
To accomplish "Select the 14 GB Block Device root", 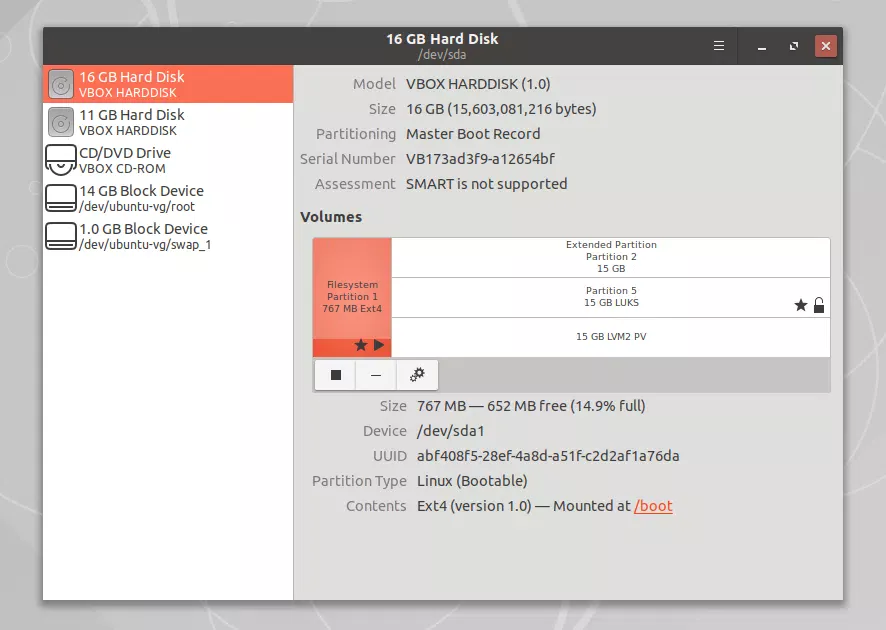I will tap(140, 198).
